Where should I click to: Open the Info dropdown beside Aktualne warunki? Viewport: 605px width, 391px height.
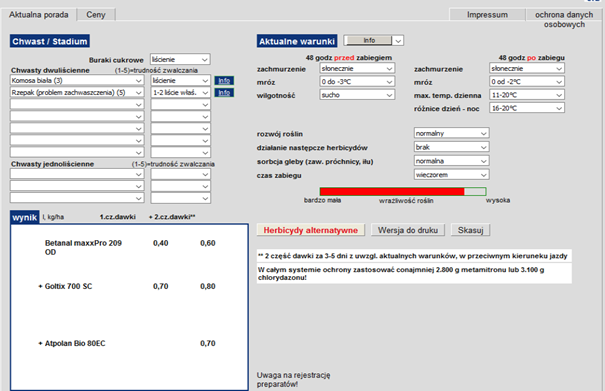click(x=373, y=41)
